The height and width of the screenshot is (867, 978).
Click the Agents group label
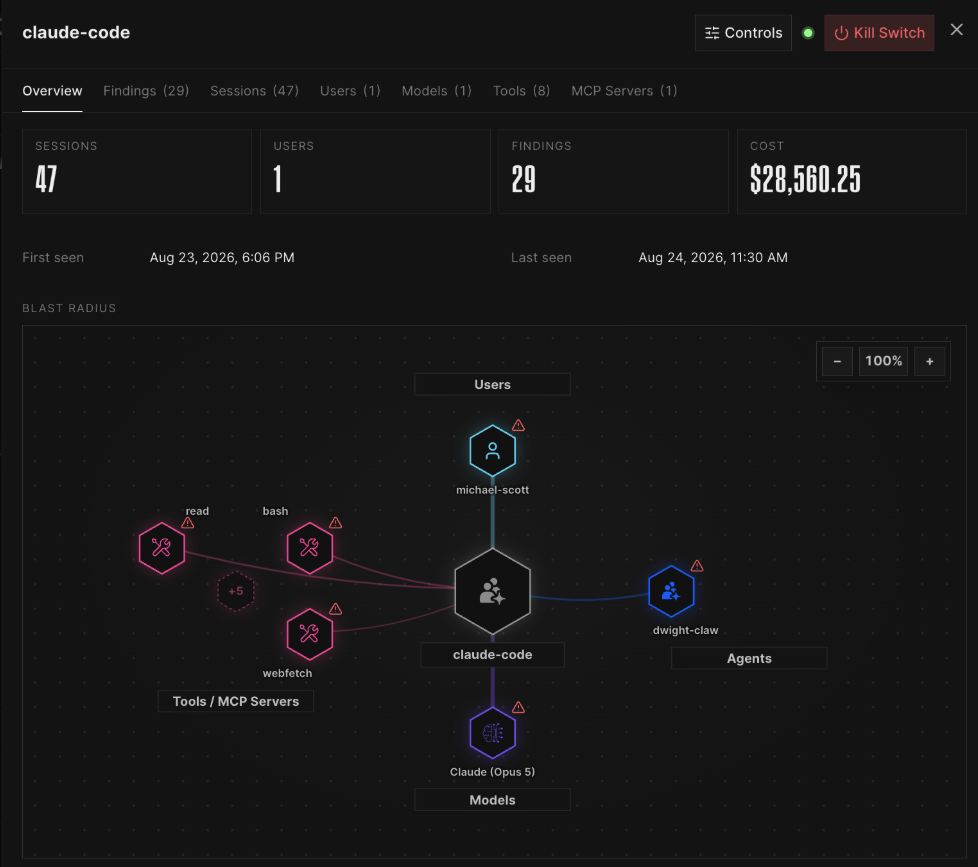(749, 658)
